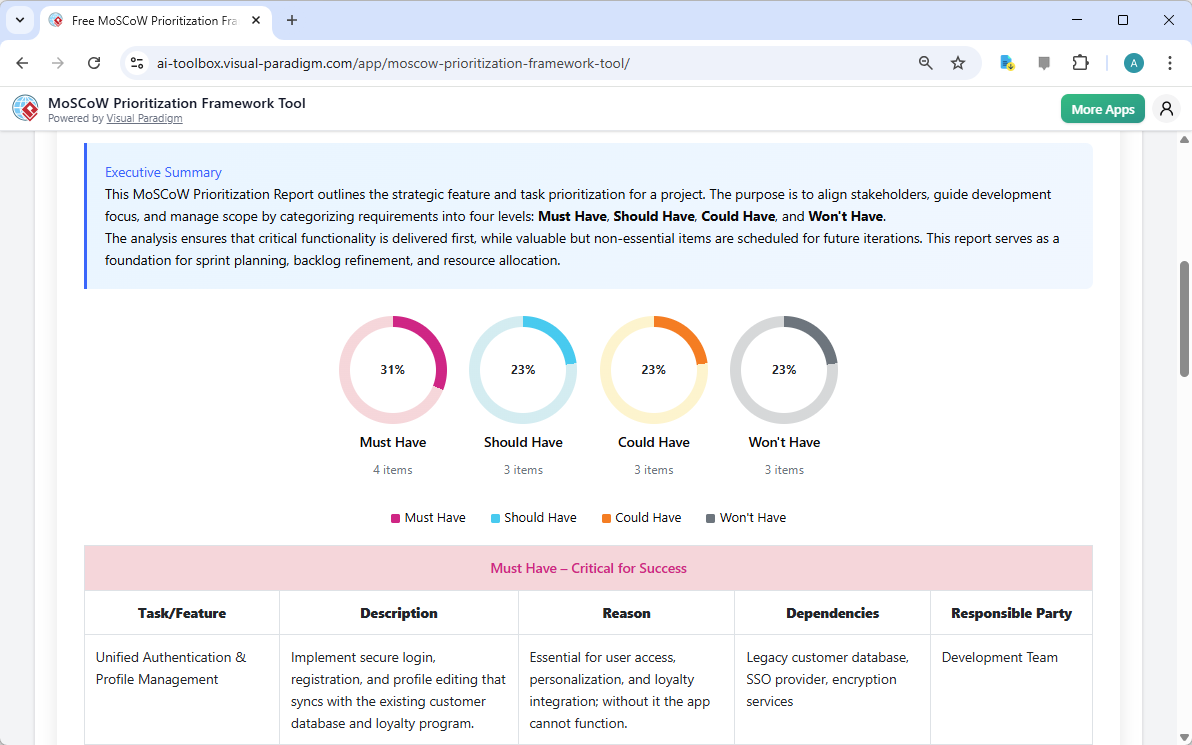Click the Visual Paradigm logo icon
This screenshot has height=745, width=1192.
tap(24, 108)
